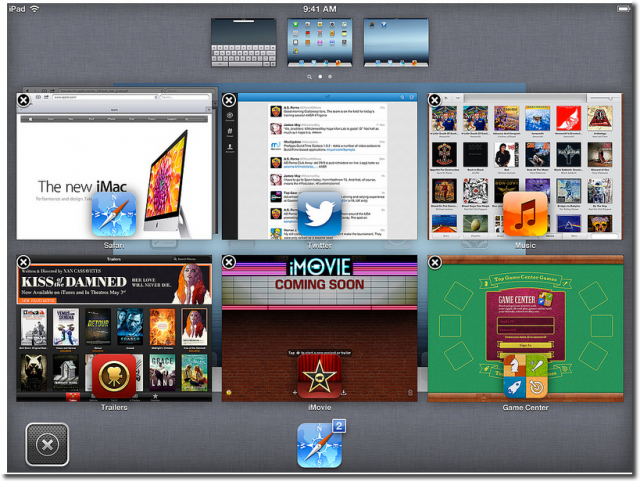This screenshot has height=481, width=640.
Task: Tap the iMovie download arrow icon
Action: 344,392
